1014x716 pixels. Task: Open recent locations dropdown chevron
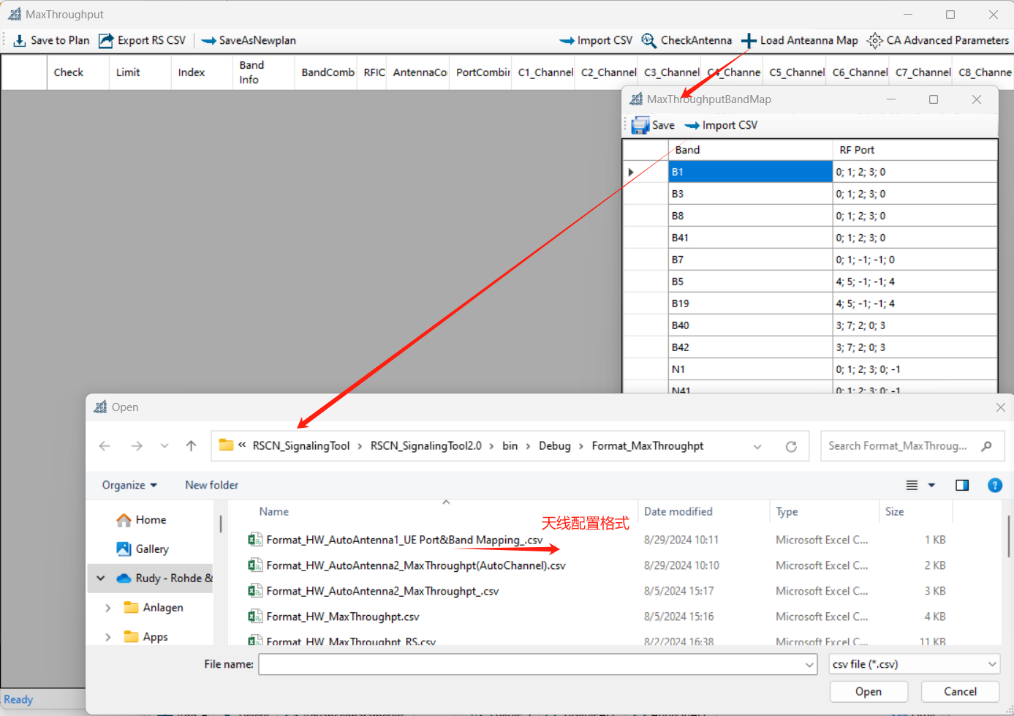tap(164, 446)
